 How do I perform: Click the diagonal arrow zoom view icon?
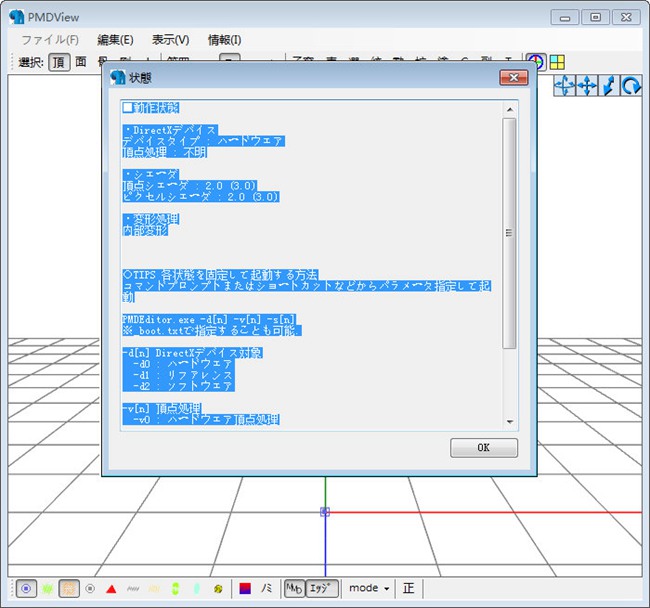[609, 86]
